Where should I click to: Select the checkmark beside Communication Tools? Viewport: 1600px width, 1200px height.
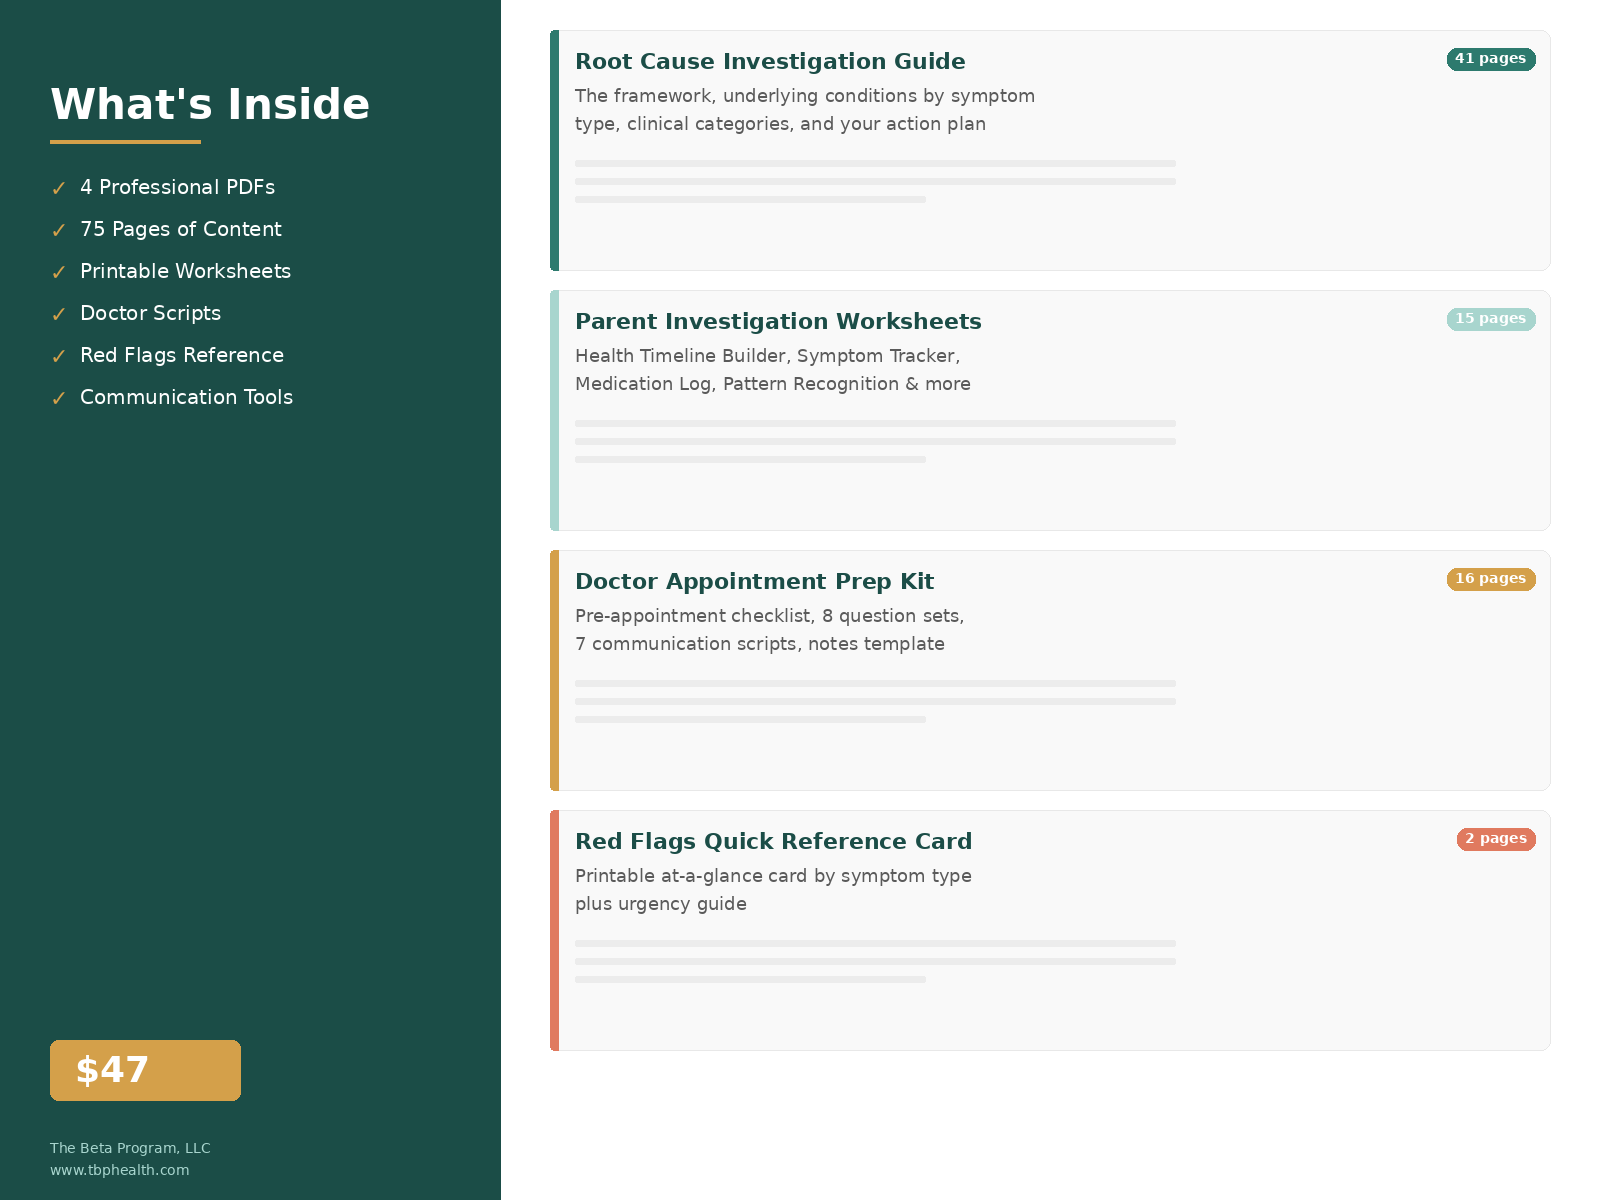click(59, 397)
